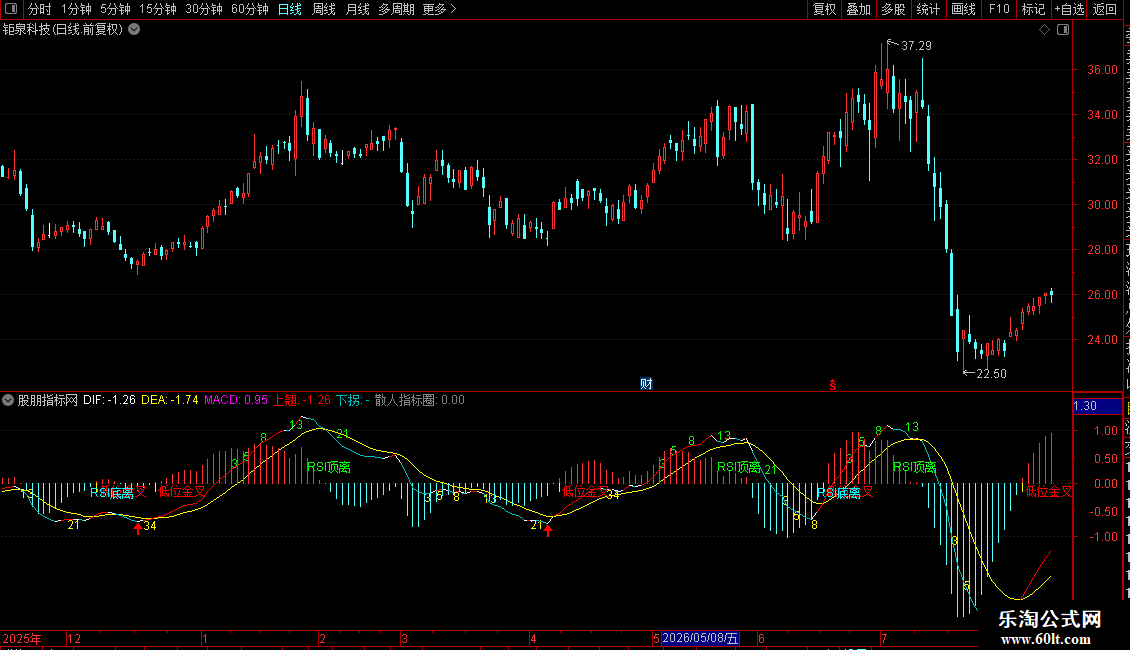This screenshot has width=1130, height=650.
Task: Click the -1.00 indicator axis label
Action: pos(1103,537)
